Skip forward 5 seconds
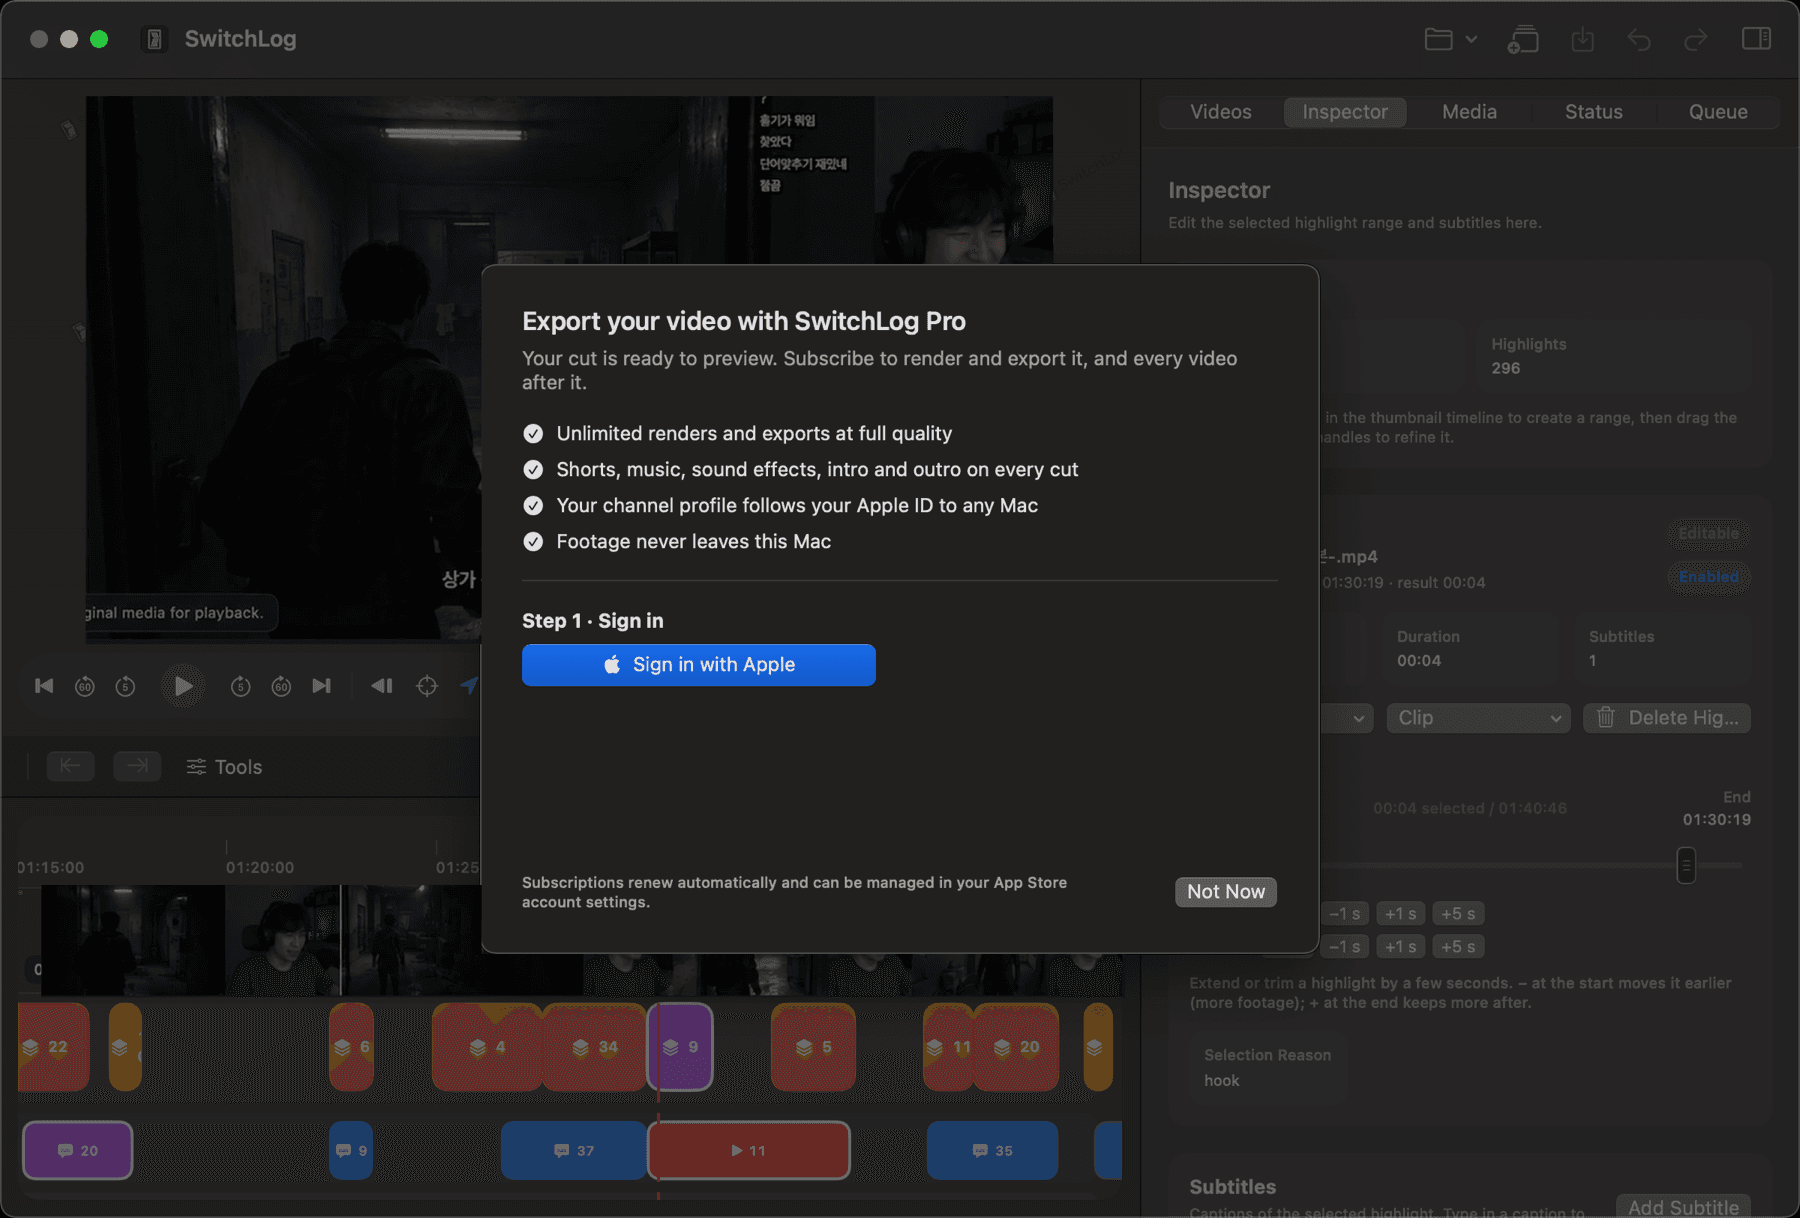 pyautogui.click(x=240, y=686)
